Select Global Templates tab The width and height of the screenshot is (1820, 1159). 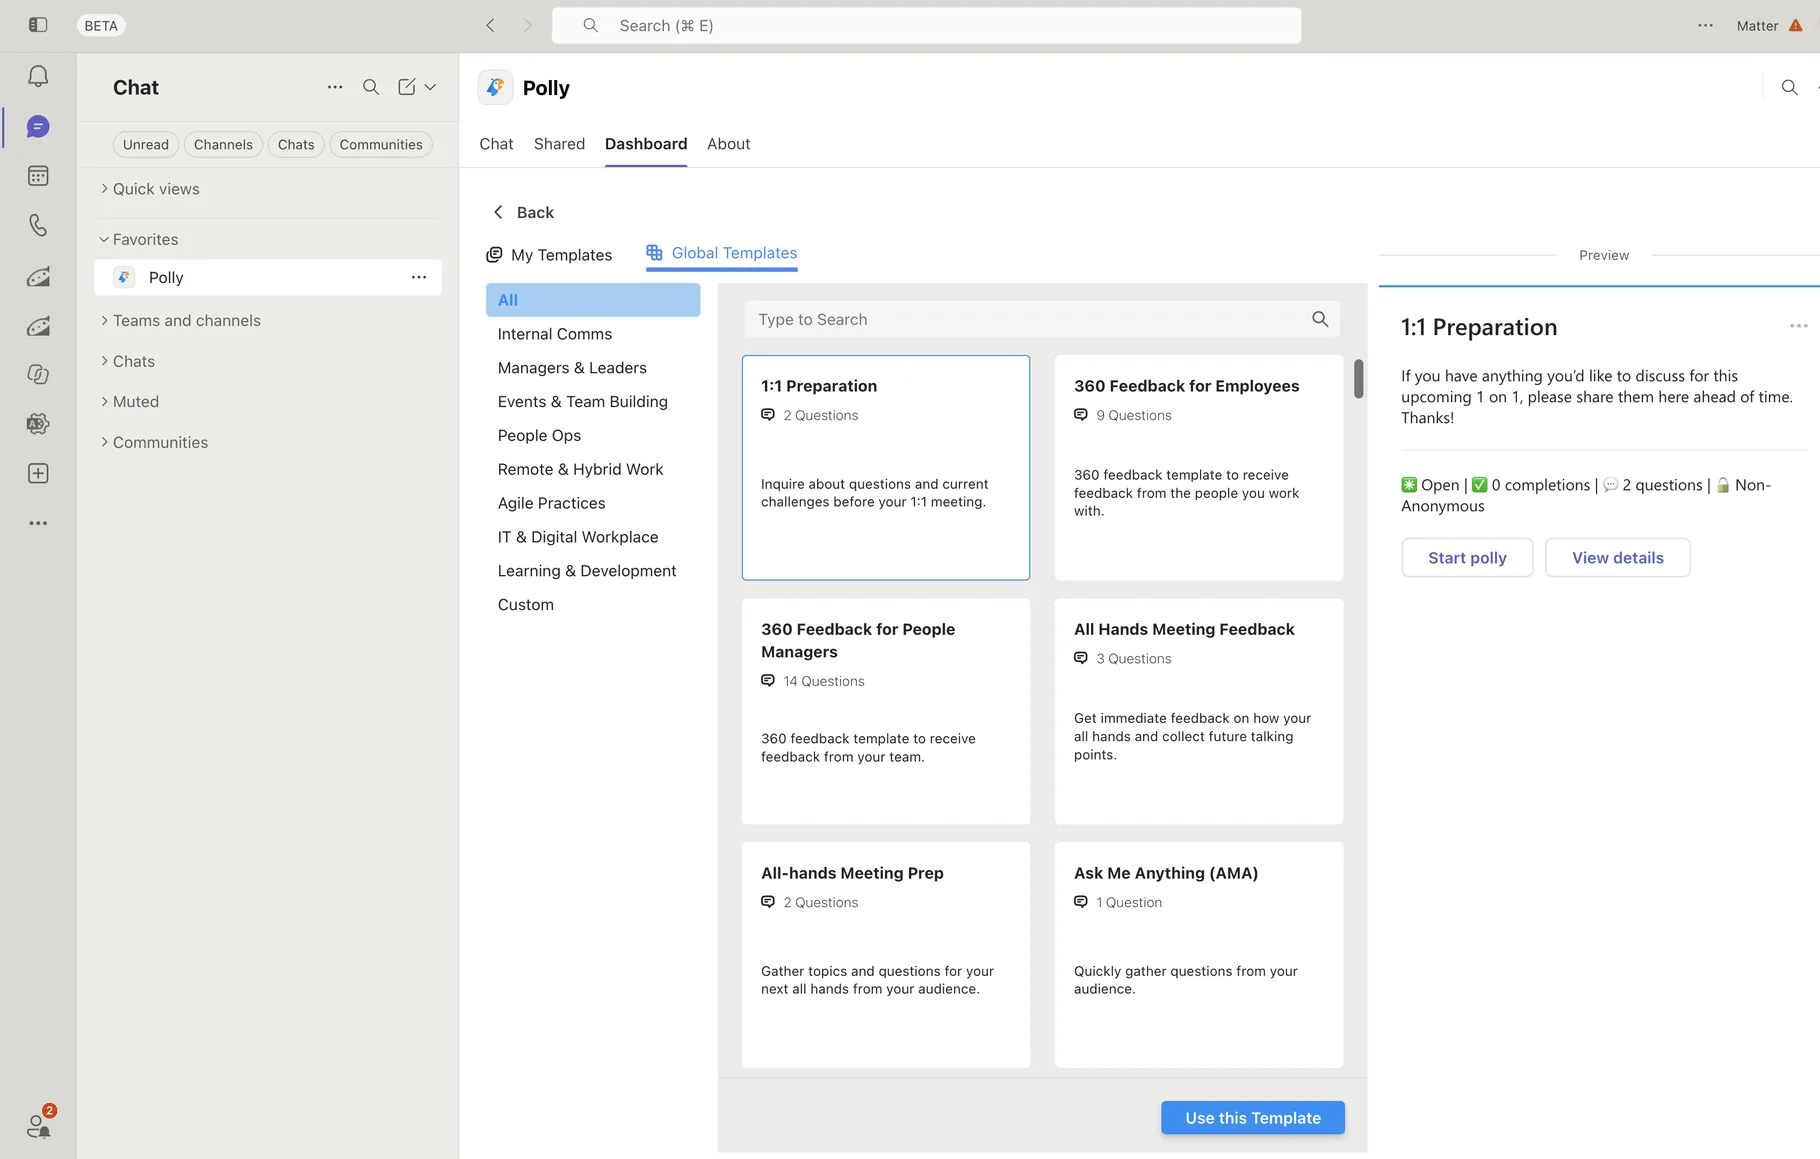tap(722, 253)
